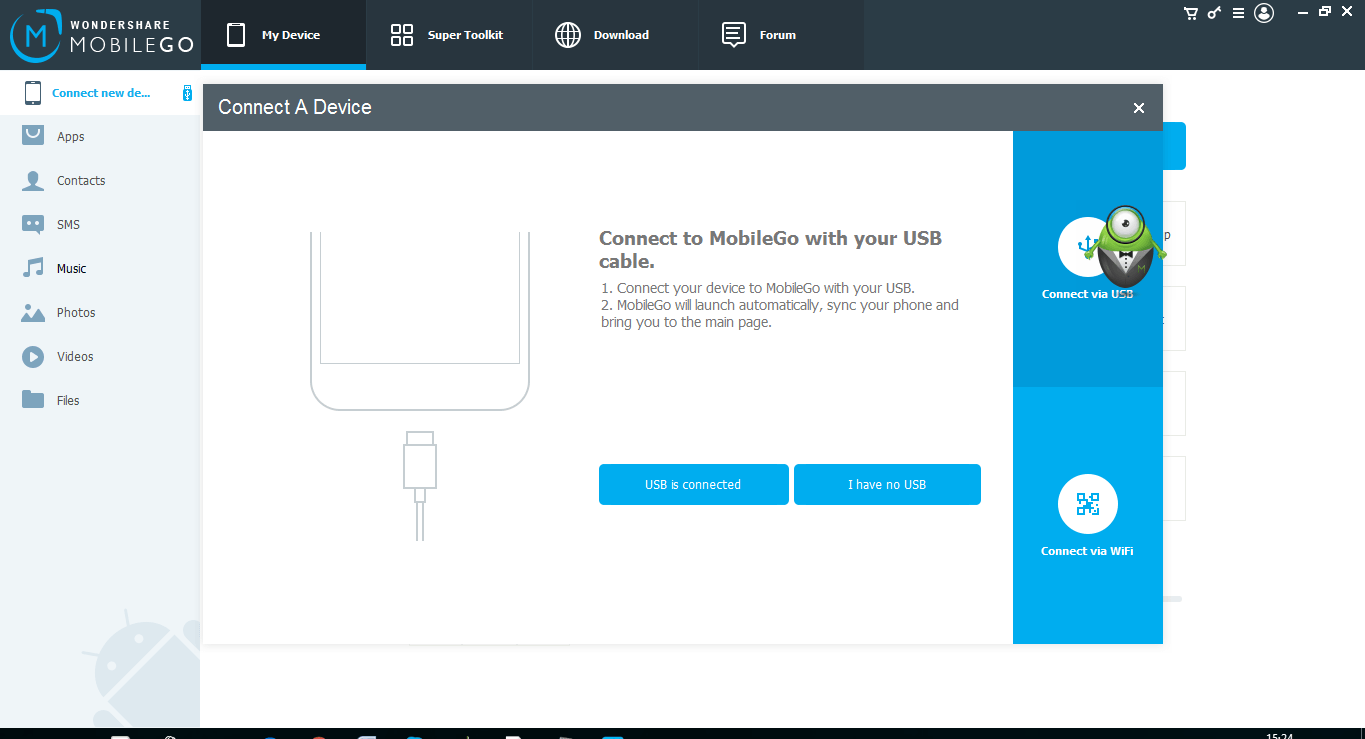
Task: Select Music in the sidebar
Action: (x=70, y=269)
